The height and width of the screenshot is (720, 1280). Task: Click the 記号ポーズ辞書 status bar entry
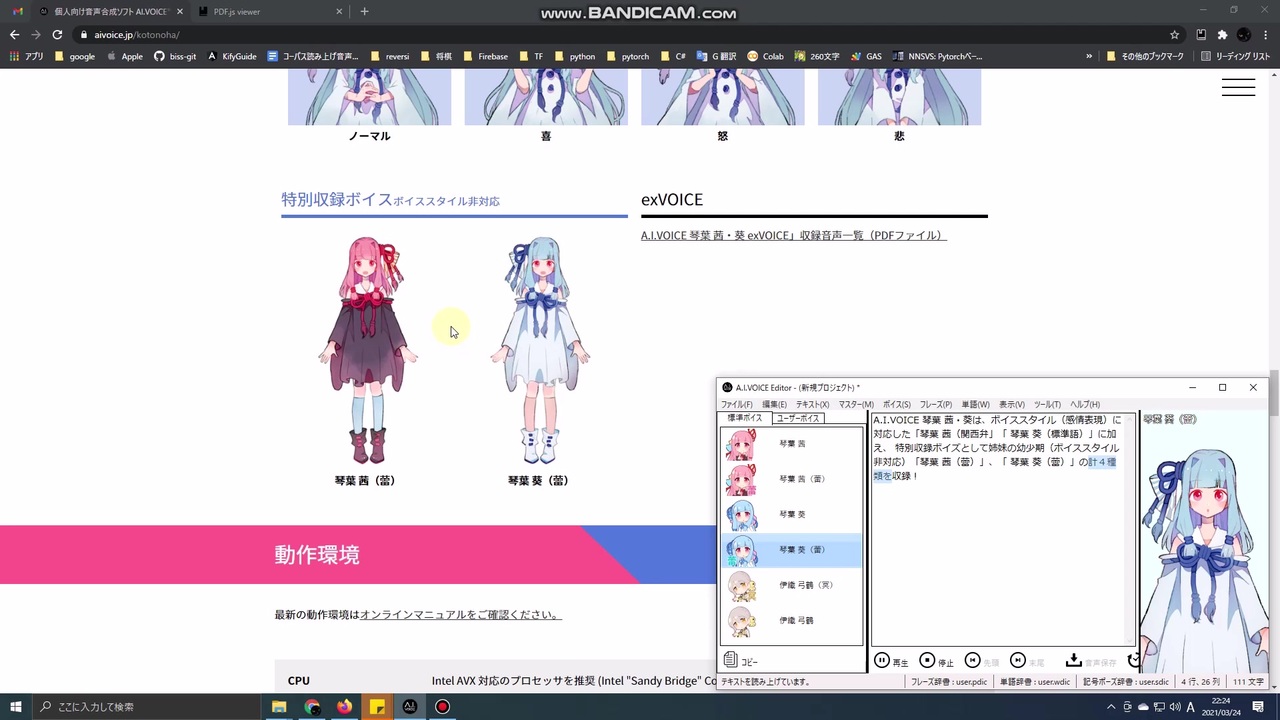point(1126,682)
